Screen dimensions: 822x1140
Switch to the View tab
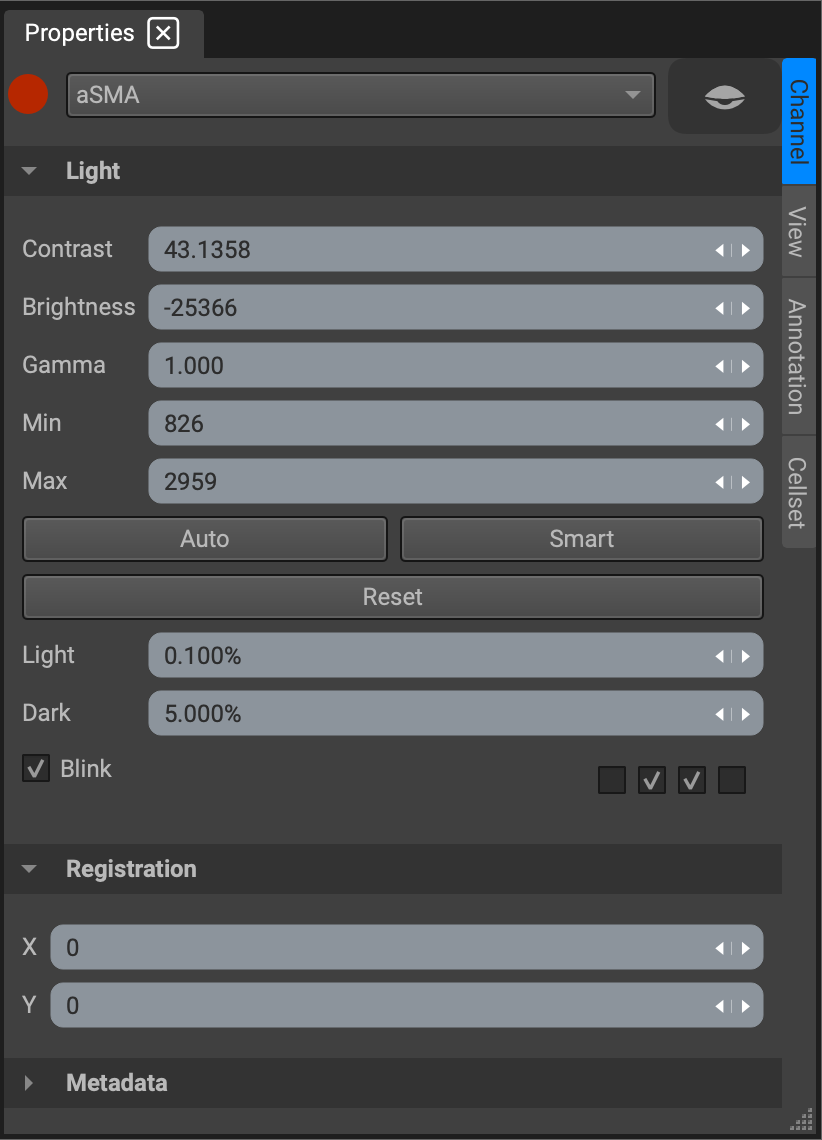click(798, 231)
